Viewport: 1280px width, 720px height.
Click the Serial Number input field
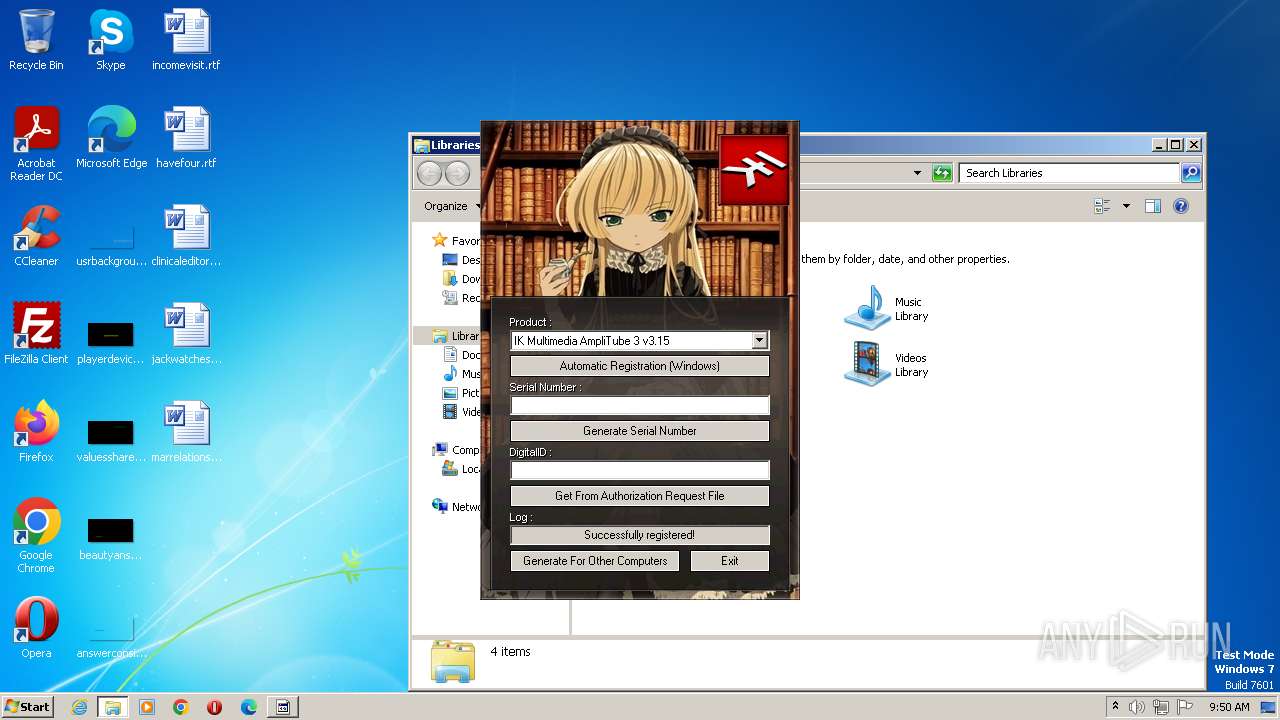tap(640, 405)
